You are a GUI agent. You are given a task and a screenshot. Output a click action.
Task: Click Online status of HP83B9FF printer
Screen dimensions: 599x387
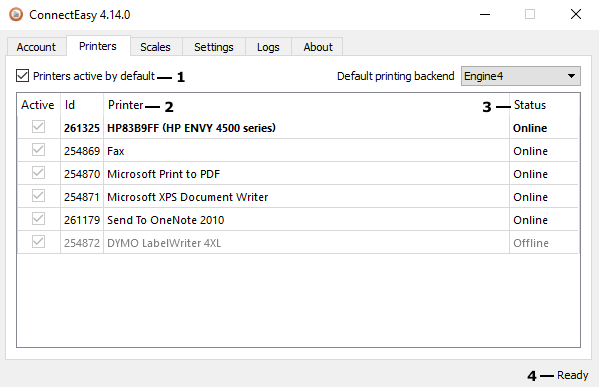pyautogui.click(x=530, y=128)
